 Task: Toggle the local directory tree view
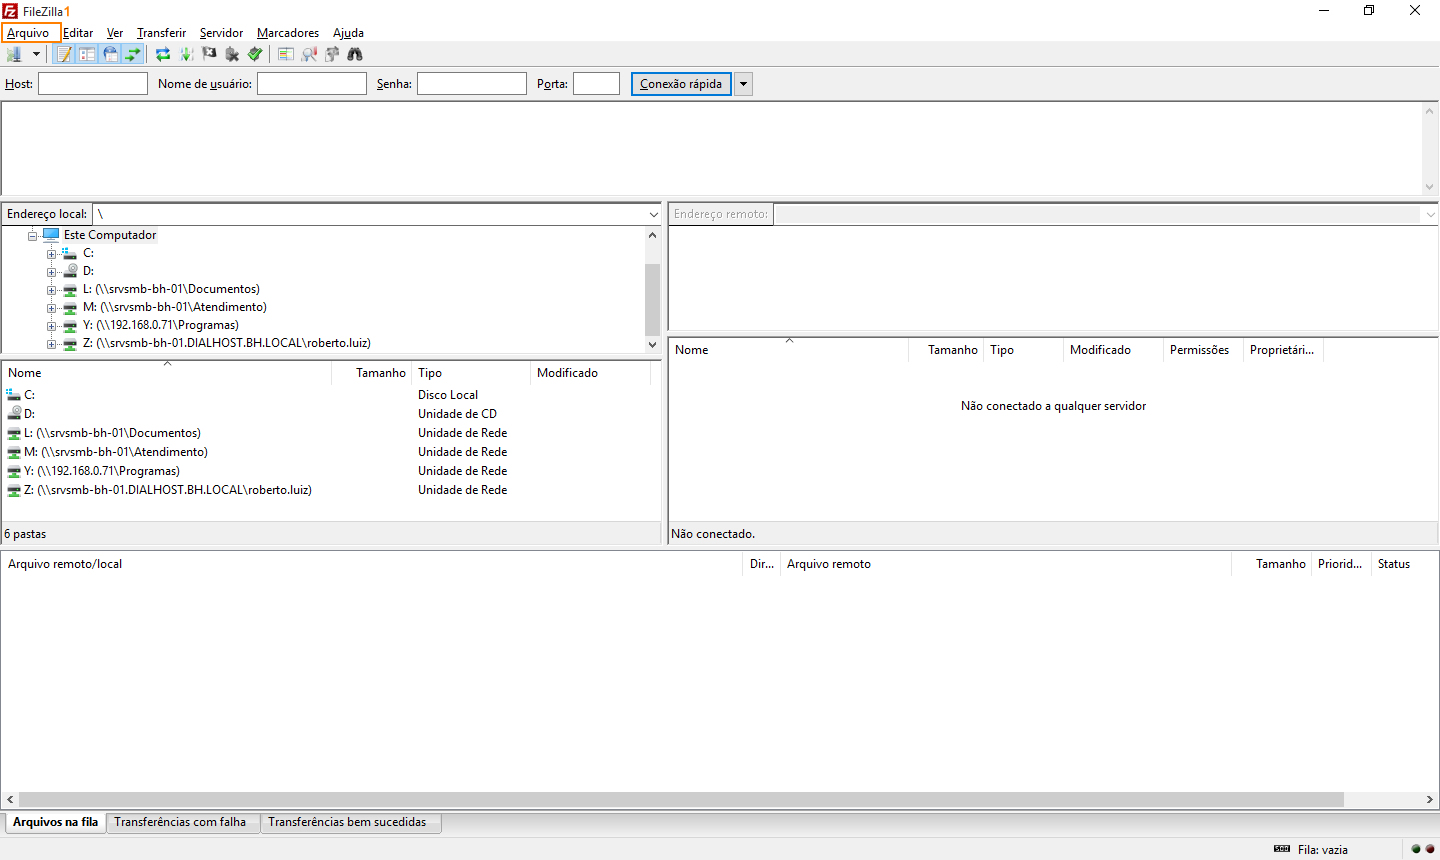point(87,54)
